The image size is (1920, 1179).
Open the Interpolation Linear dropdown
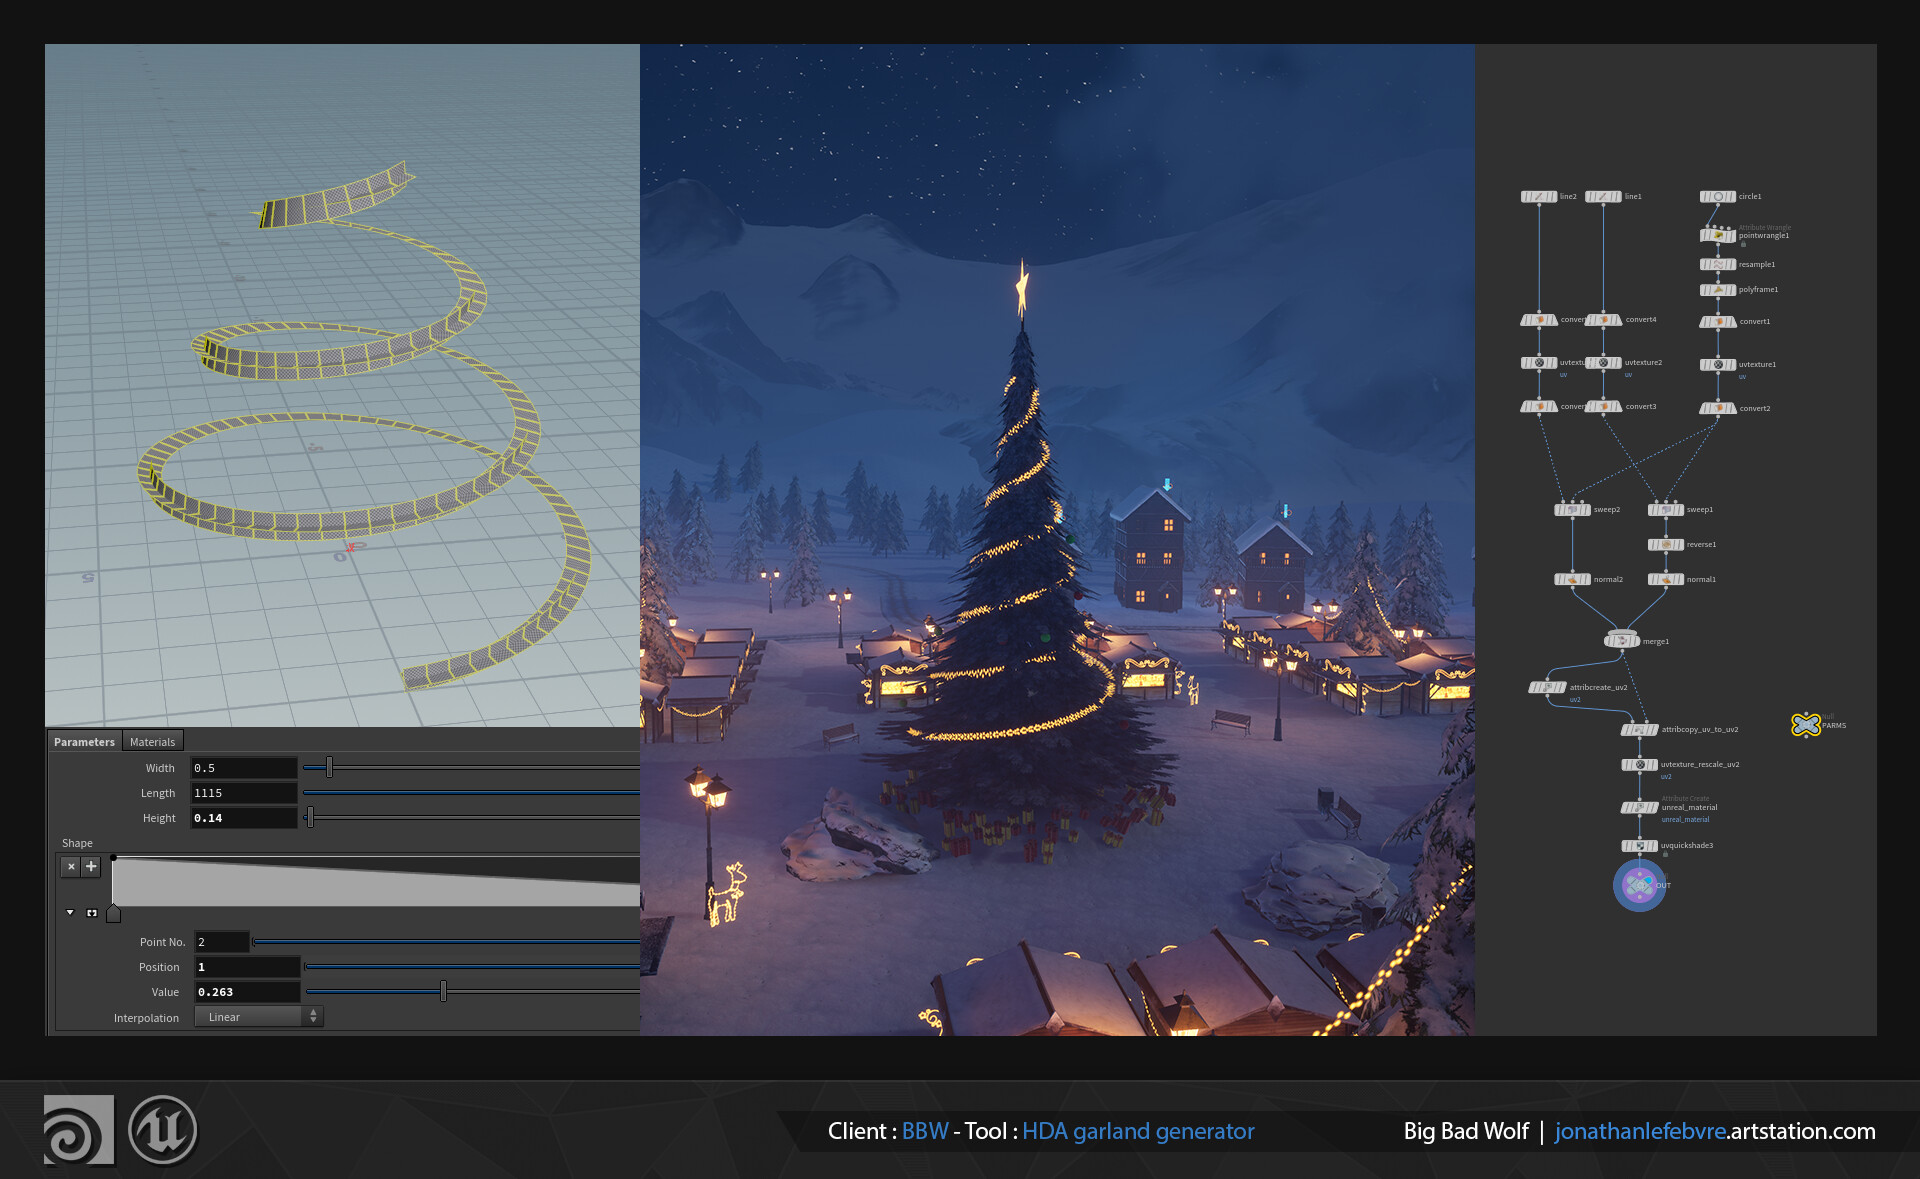pos(258,1017)
